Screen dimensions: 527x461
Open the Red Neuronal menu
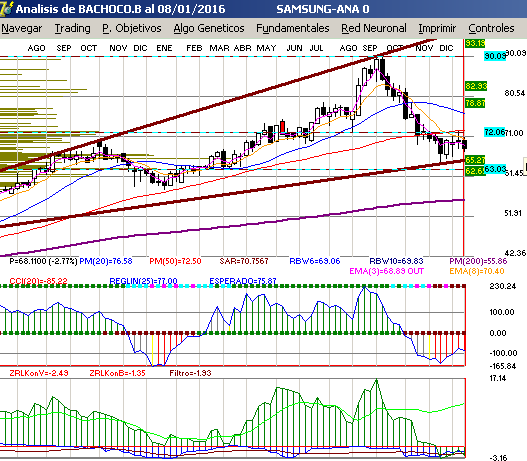(374, 28)
